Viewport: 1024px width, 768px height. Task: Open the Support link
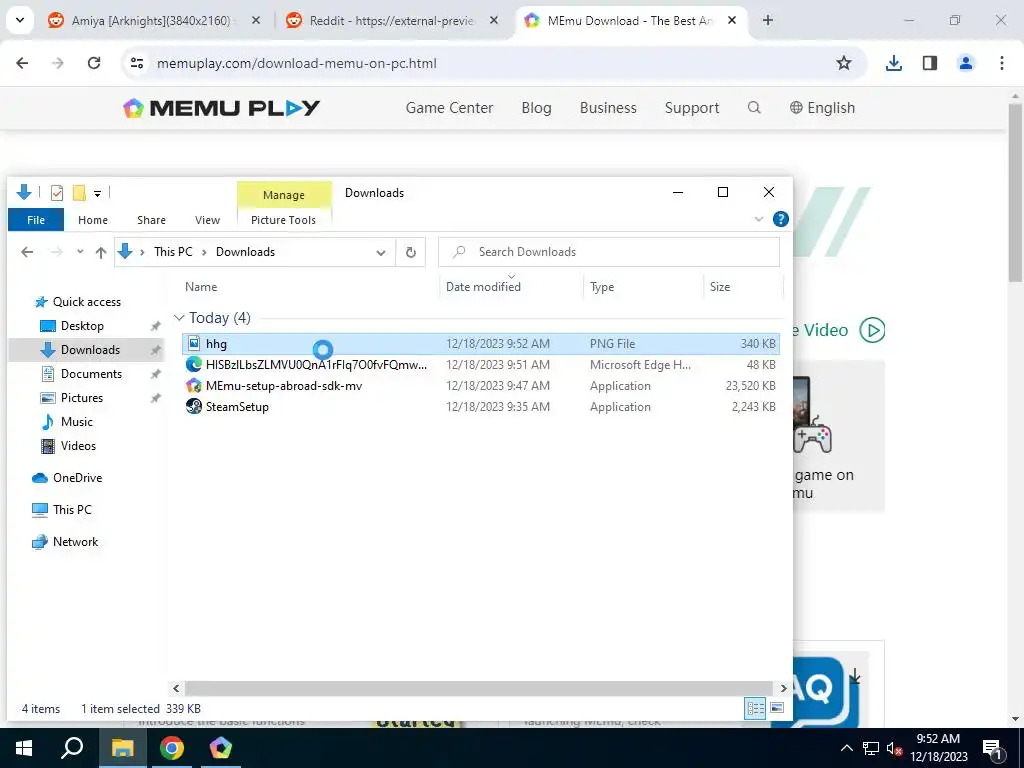692,108
